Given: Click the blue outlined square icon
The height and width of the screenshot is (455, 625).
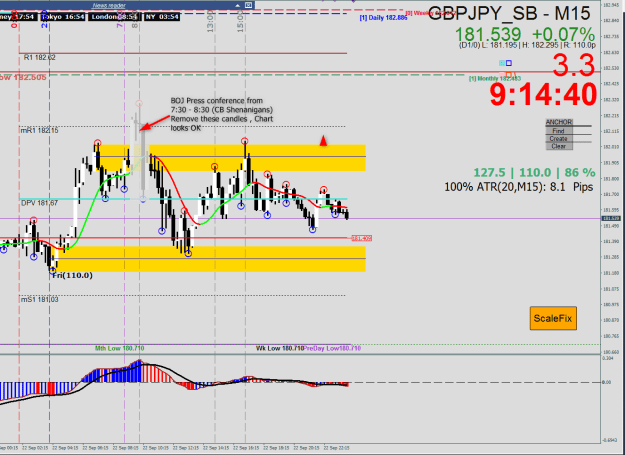Looking at the screenshot, I should point(509,63).
